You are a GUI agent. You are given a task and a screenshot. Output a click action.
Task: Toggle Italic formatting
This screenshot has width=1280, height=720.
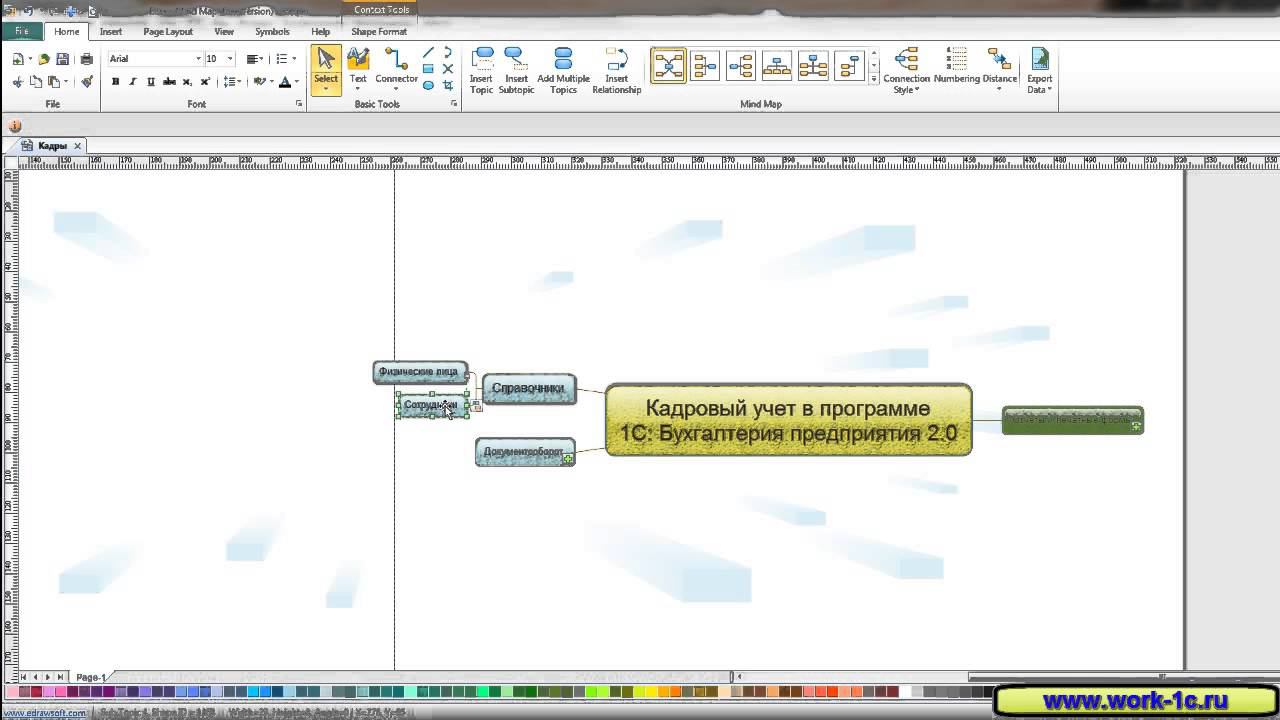tap(133, 82)
